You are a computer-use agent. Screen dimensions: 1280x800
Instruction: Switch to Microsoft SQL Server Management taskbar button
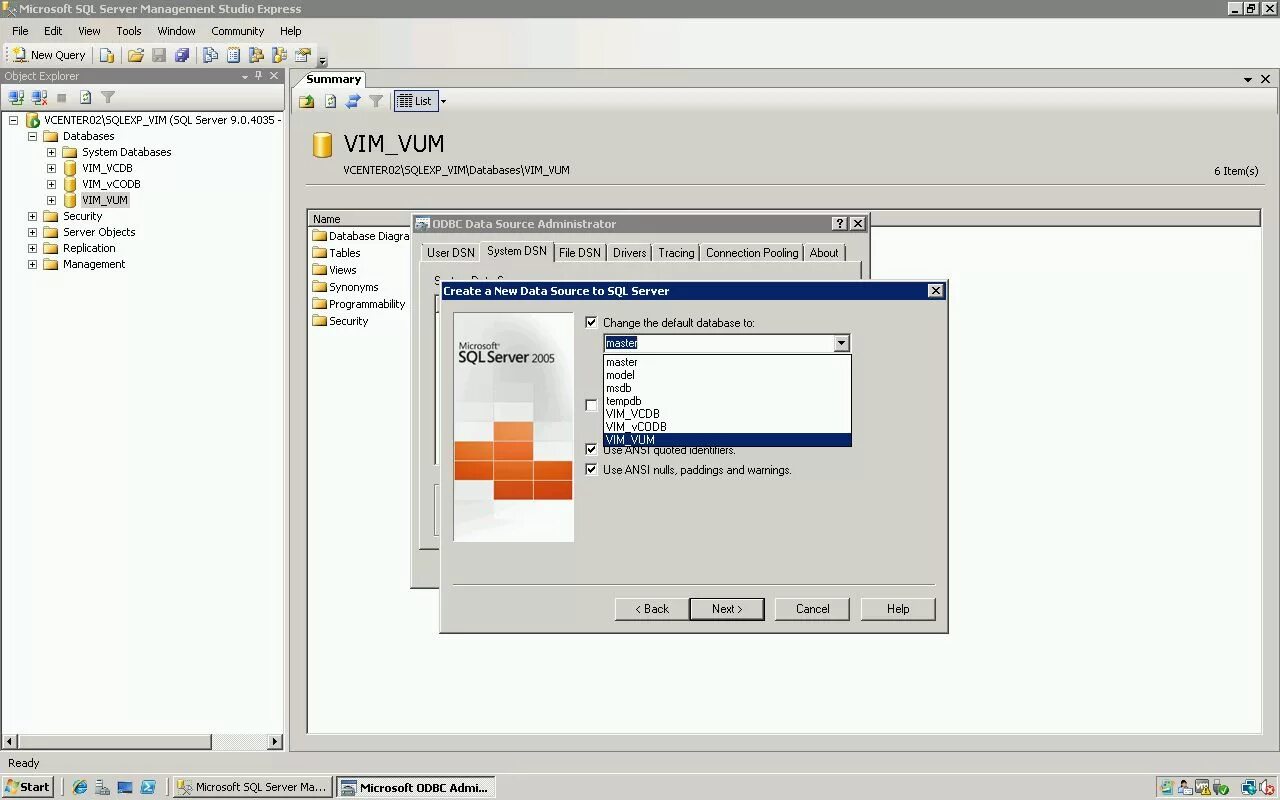pos(252,787)
